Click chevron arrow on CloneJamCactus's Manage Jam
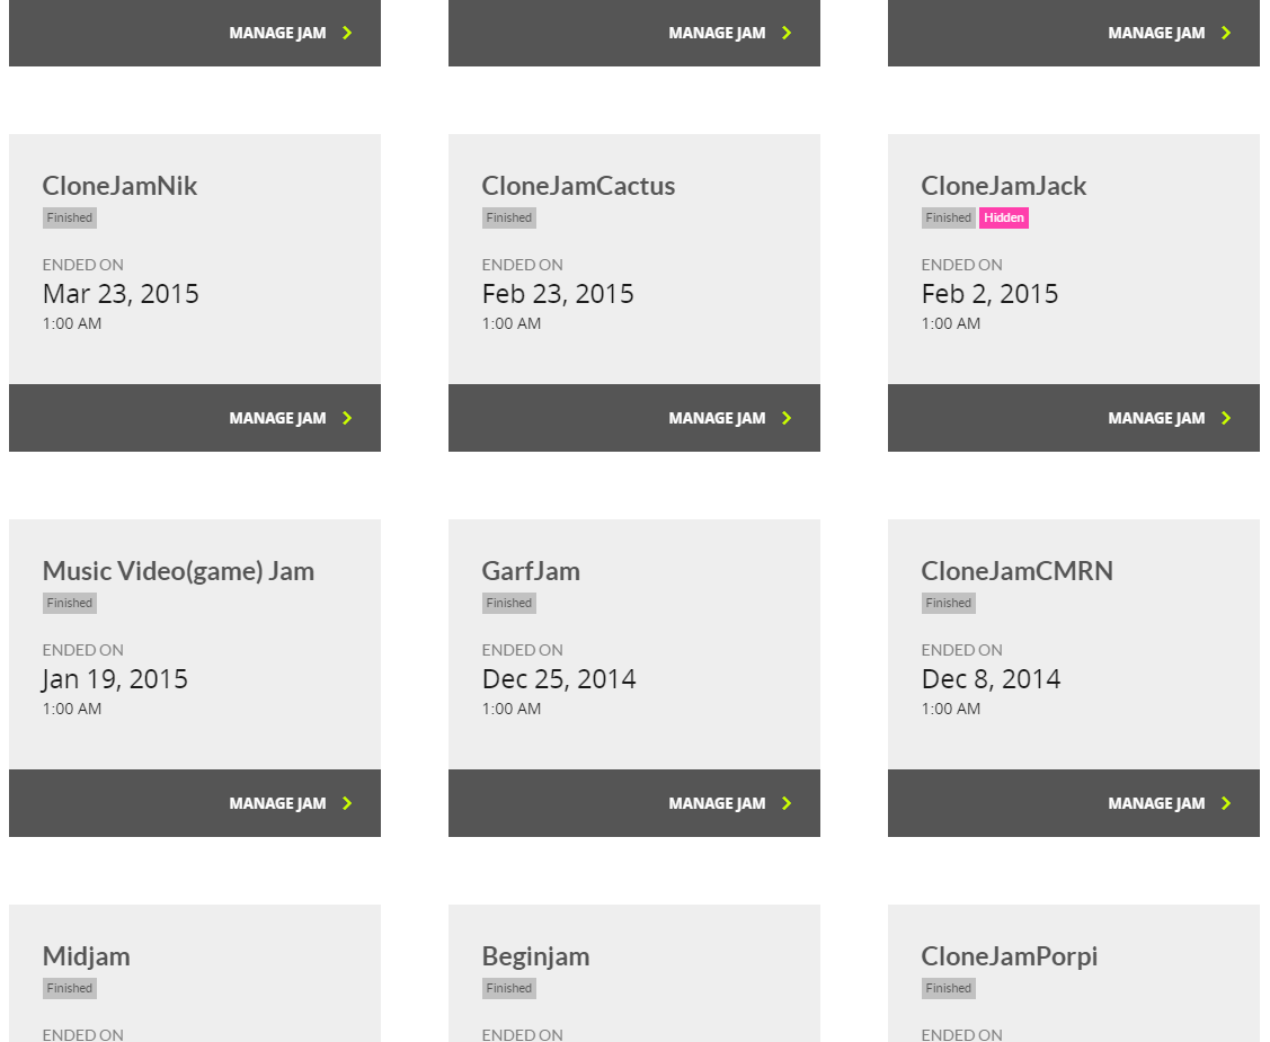Image resolution: width=1270 pixels, height=1042 pixels. [x=786, y=418]
